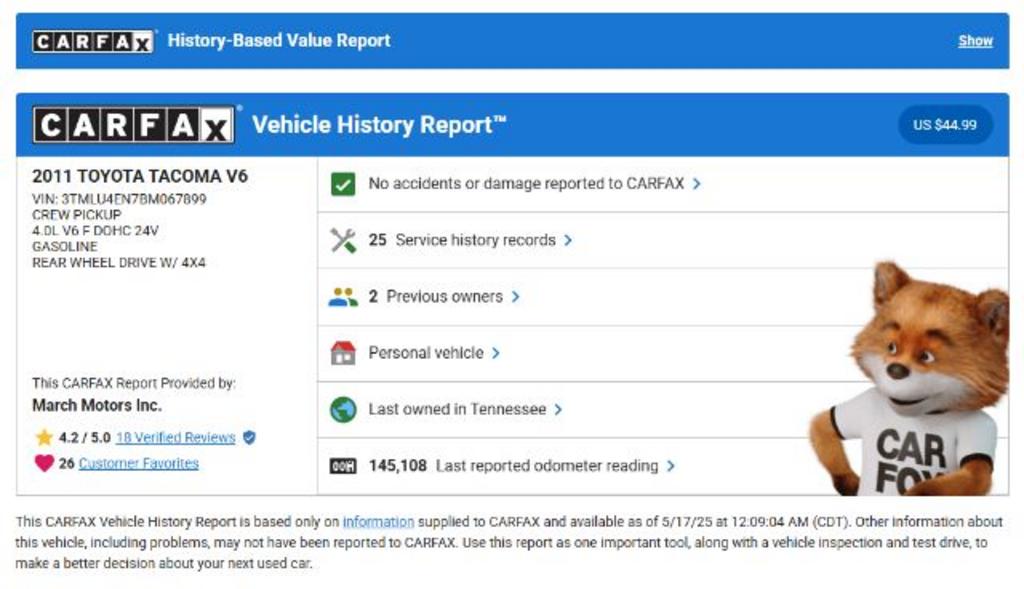Click the globe last-owned location icon
1024x589 pixels.
[x=343, y=409]
